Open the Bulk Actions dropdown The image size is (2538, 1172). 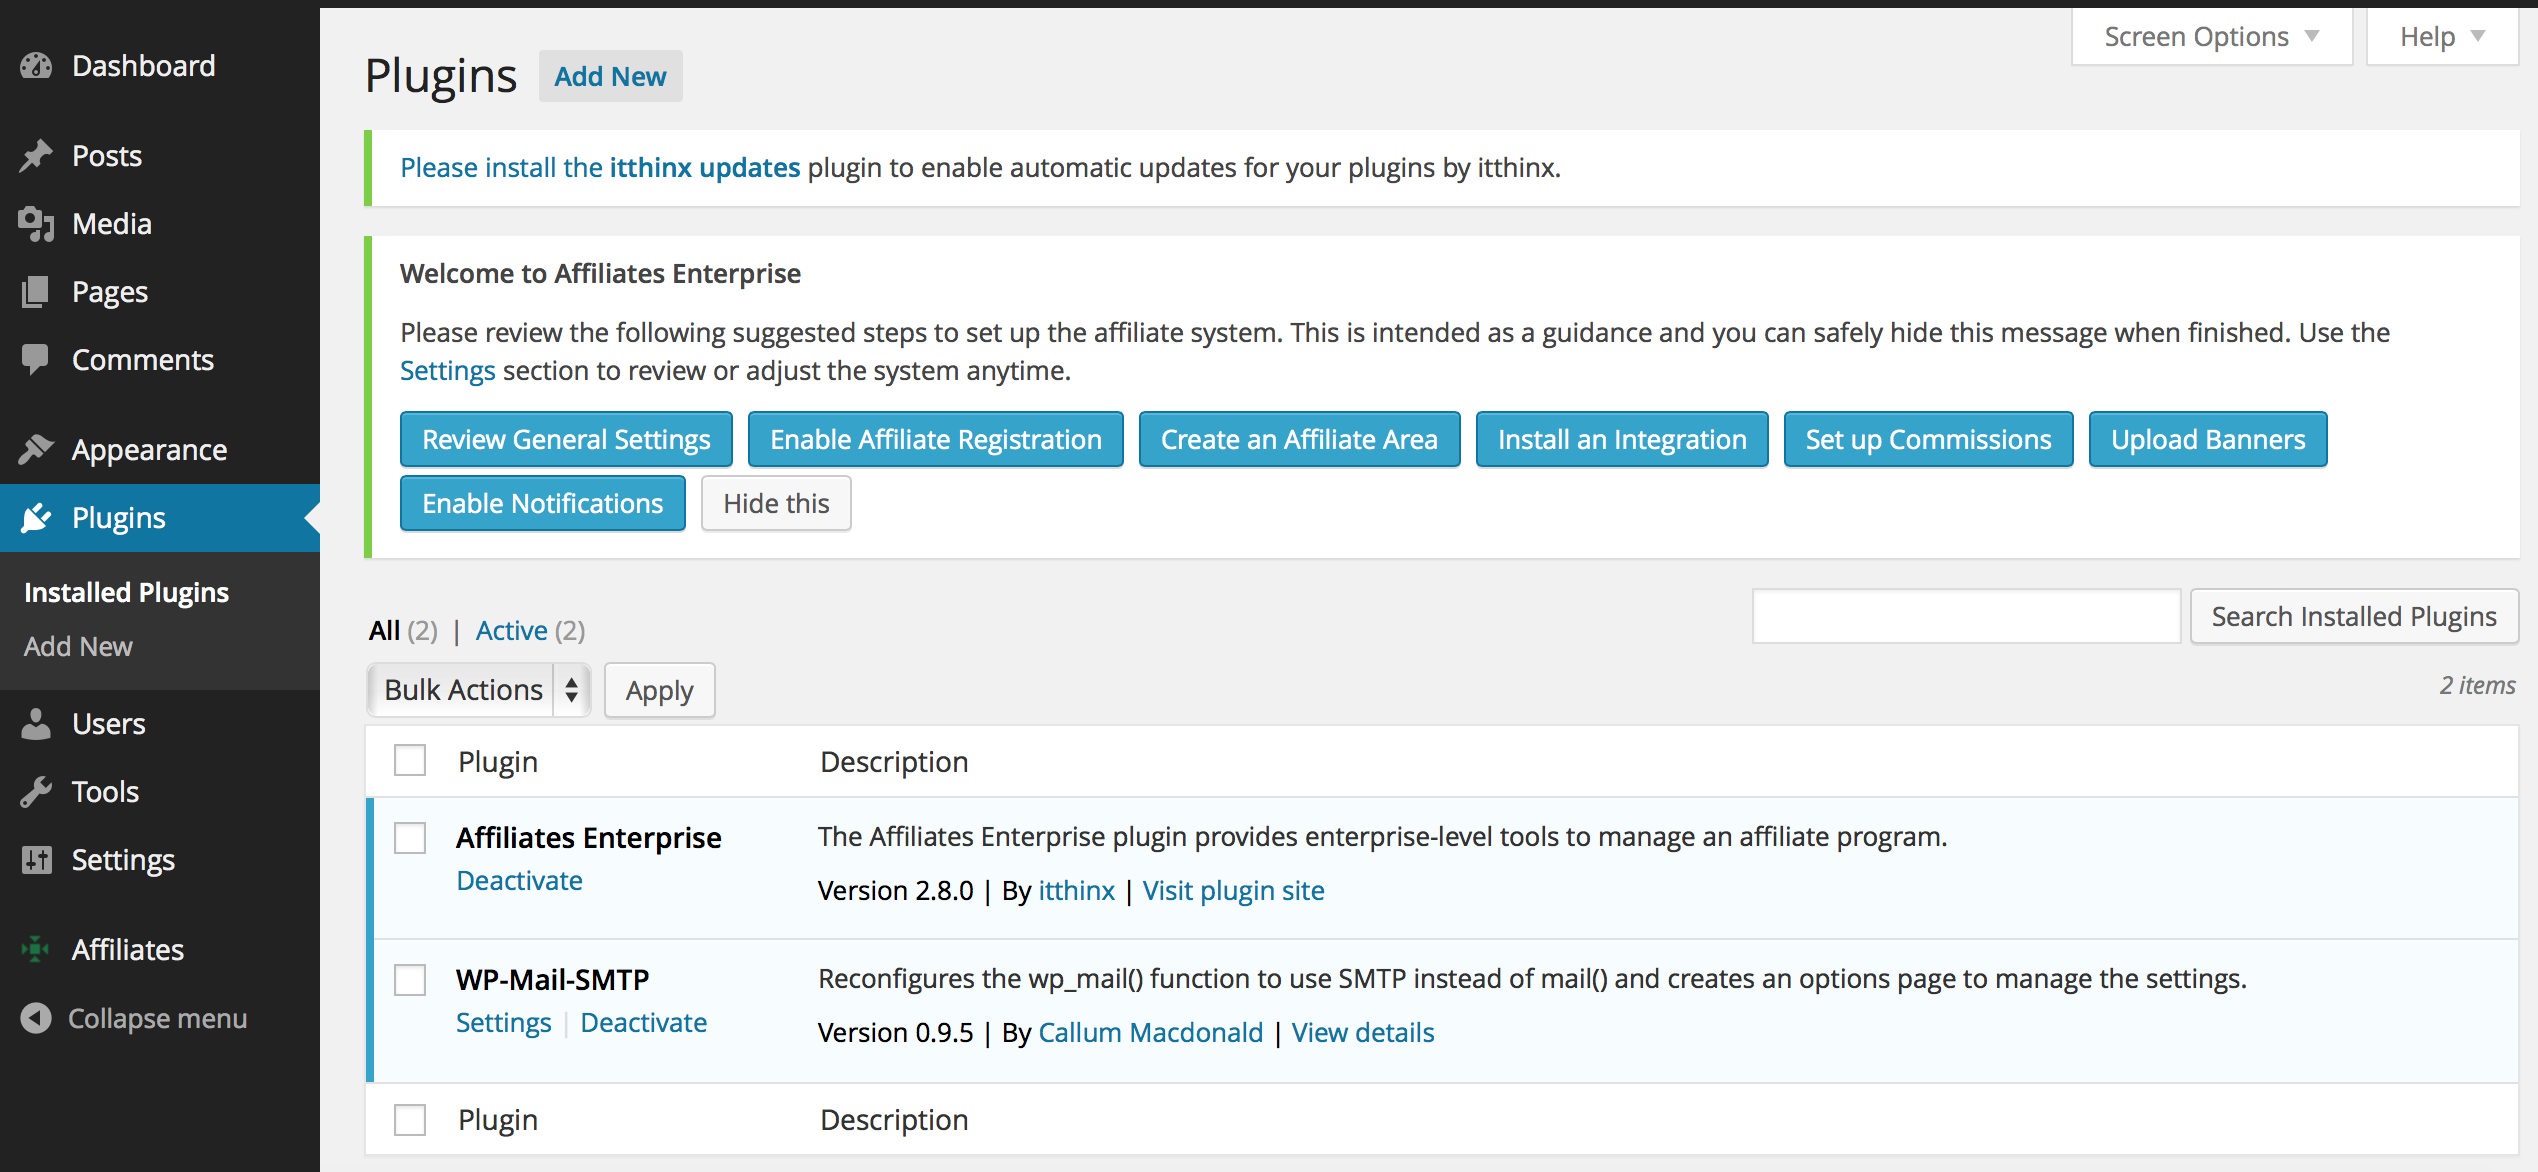pyautogui.click(x=479, y=690)
